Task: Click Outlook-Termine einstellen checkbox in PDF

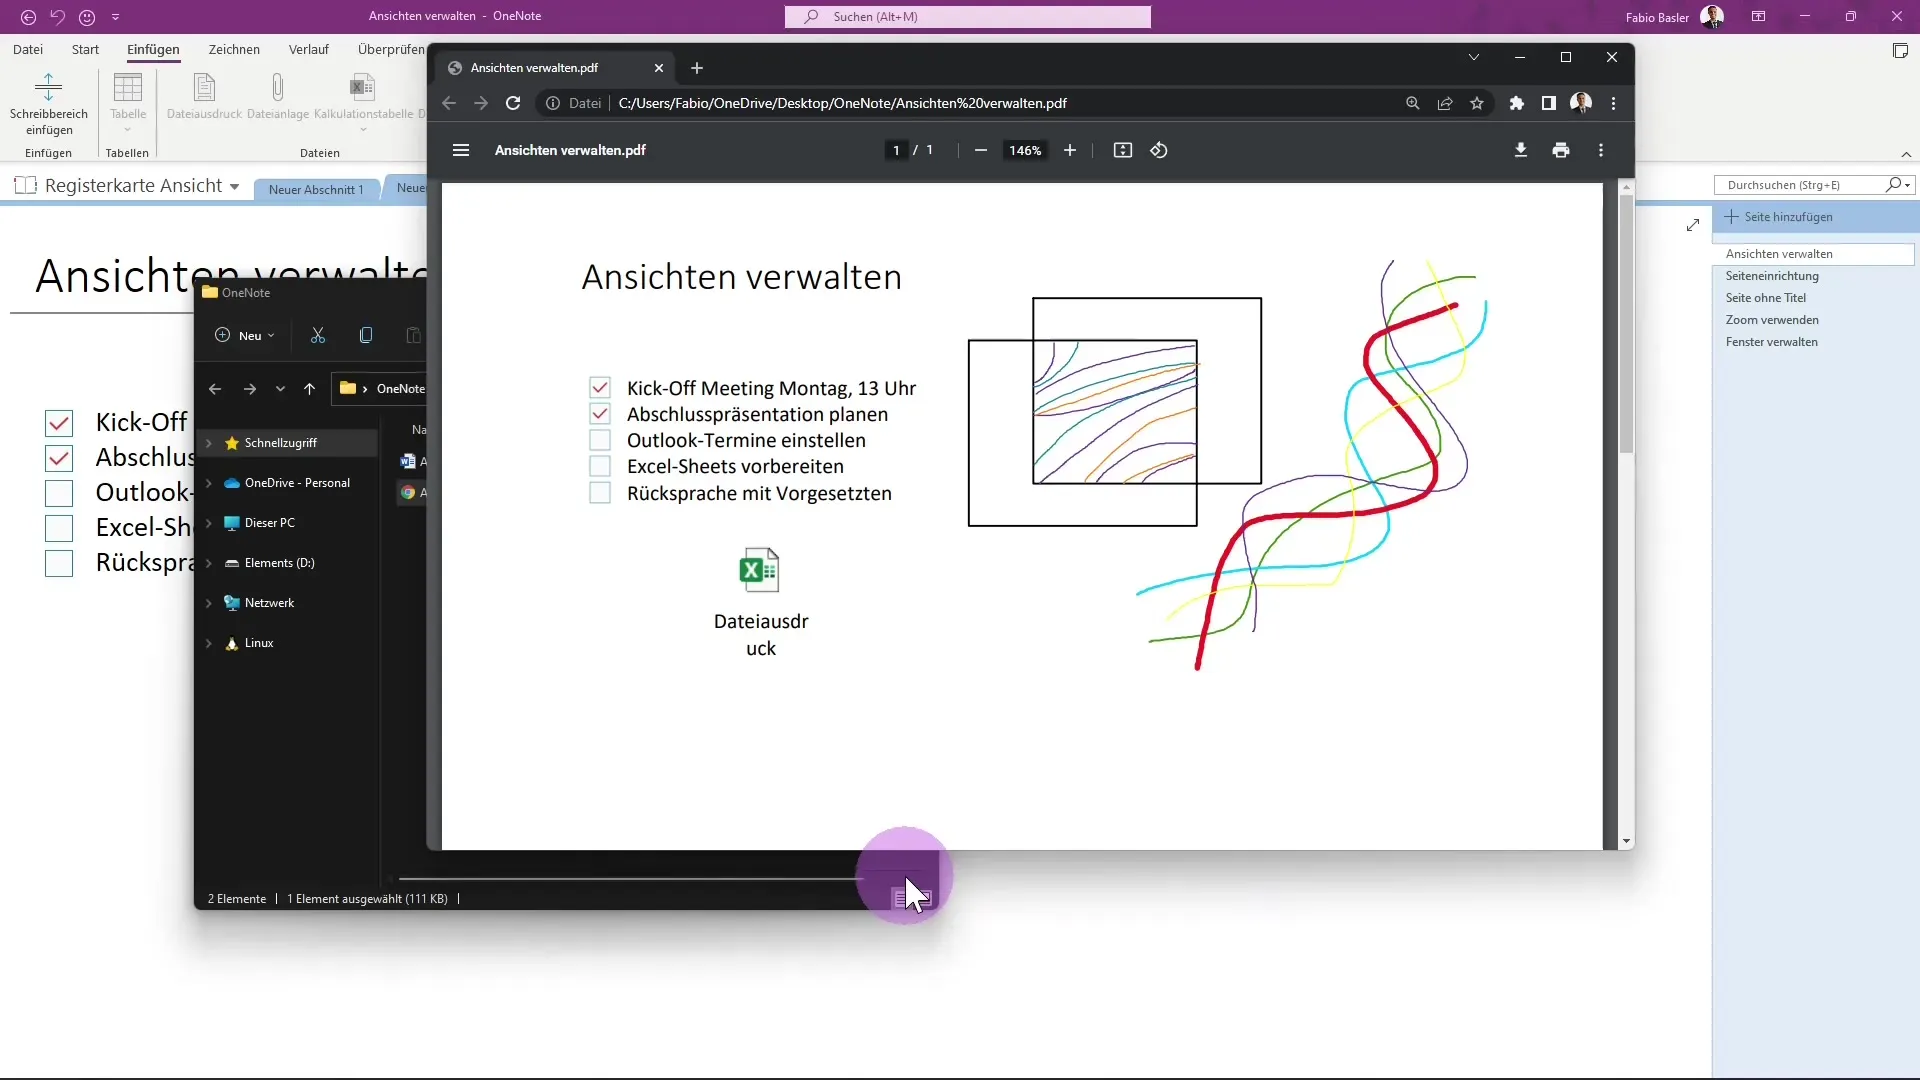Action: coord(600,440)
